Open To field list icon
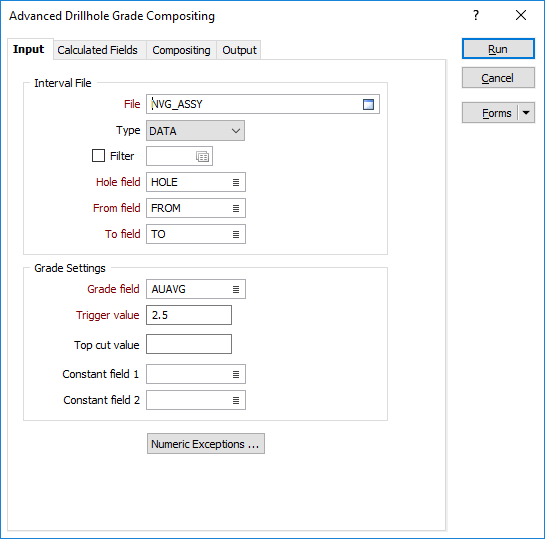This screenshot has height=540, width=546. (236, 234)
